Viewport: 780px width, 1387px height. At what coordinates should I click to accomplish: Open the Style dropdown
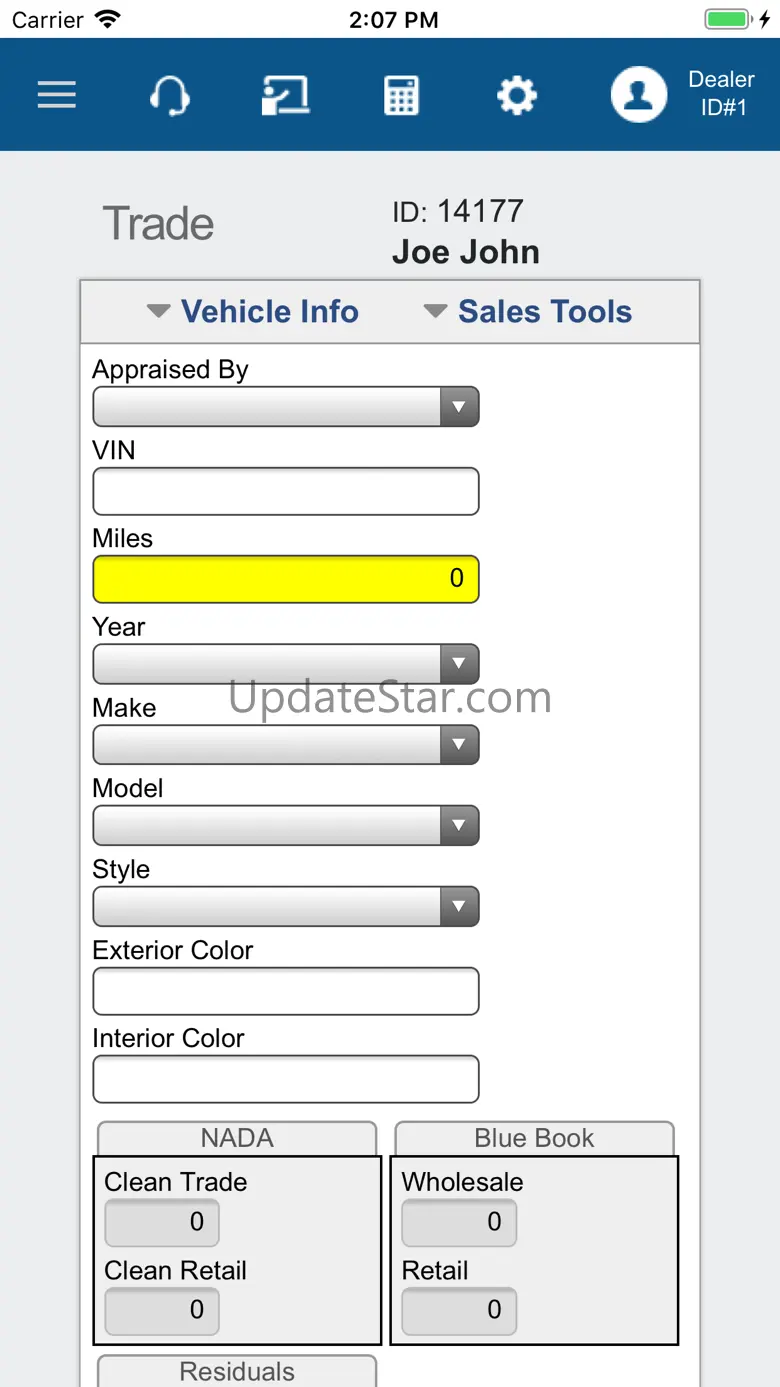tap(285, 907)
